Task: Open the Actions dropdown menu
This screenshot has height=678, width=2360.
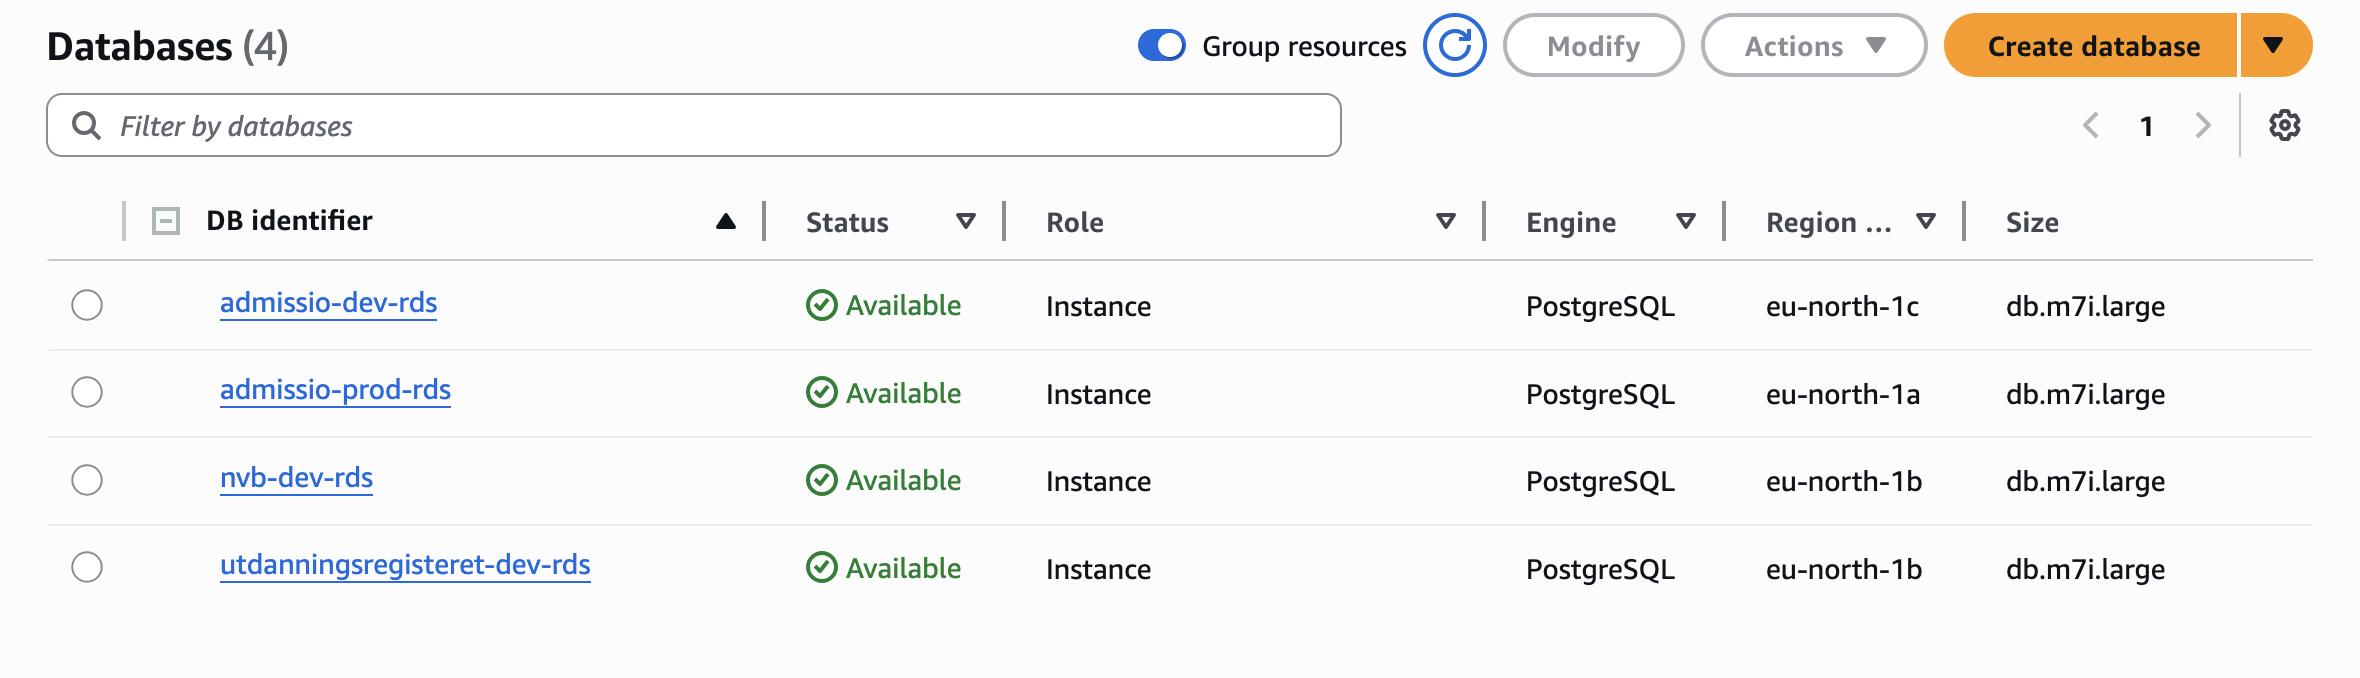Action: coord(1813,46)
